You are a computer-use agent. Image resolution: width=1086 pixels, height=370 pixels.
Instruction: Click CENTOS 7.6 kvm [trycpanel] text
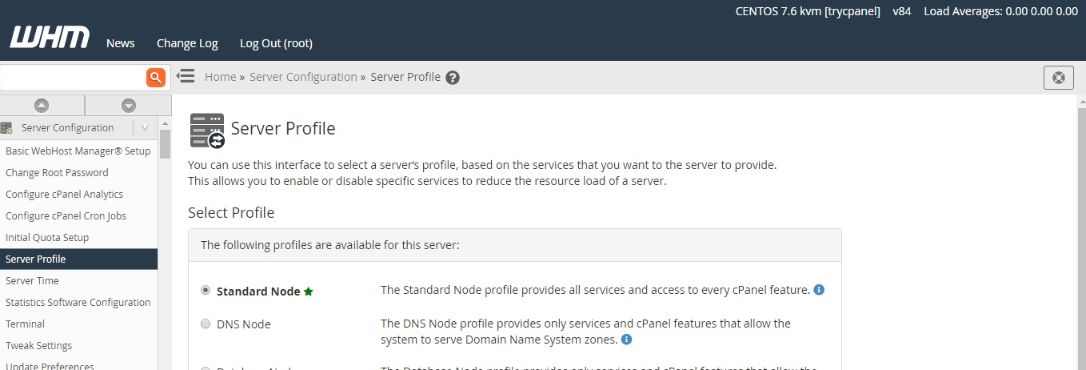(x=808, y=11)
